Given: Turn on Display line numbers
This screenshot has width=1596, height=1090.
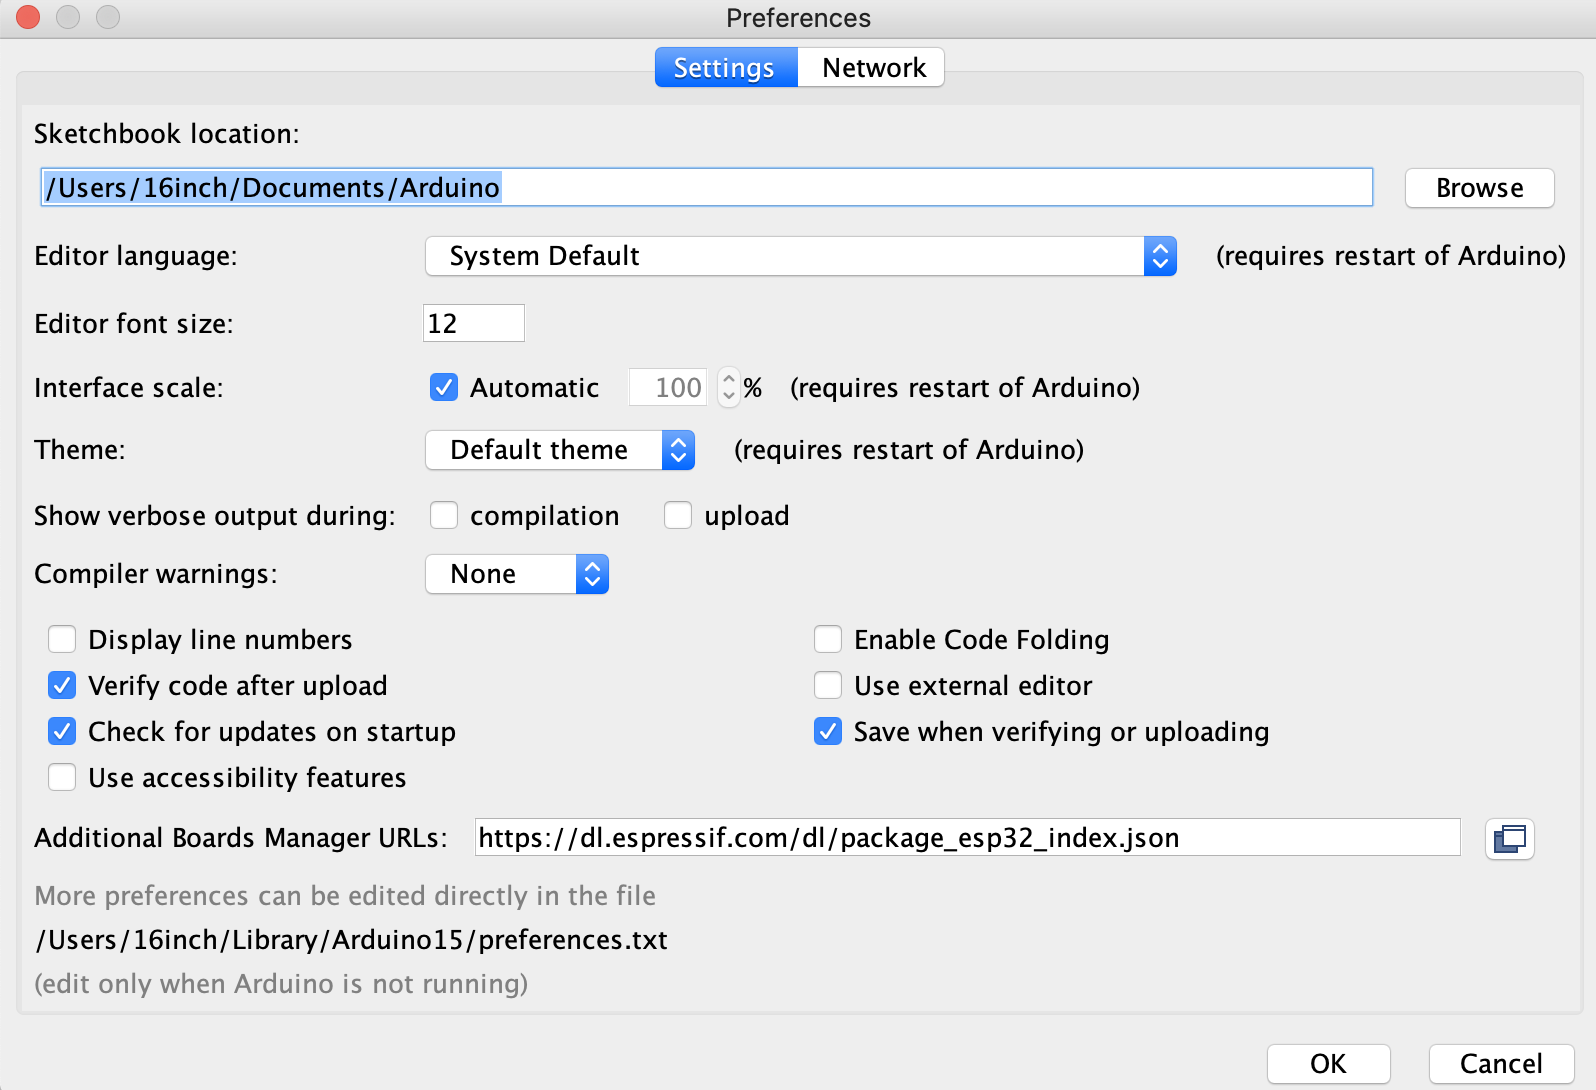Looking at the screenshot, I should click(x=62, y=639).
